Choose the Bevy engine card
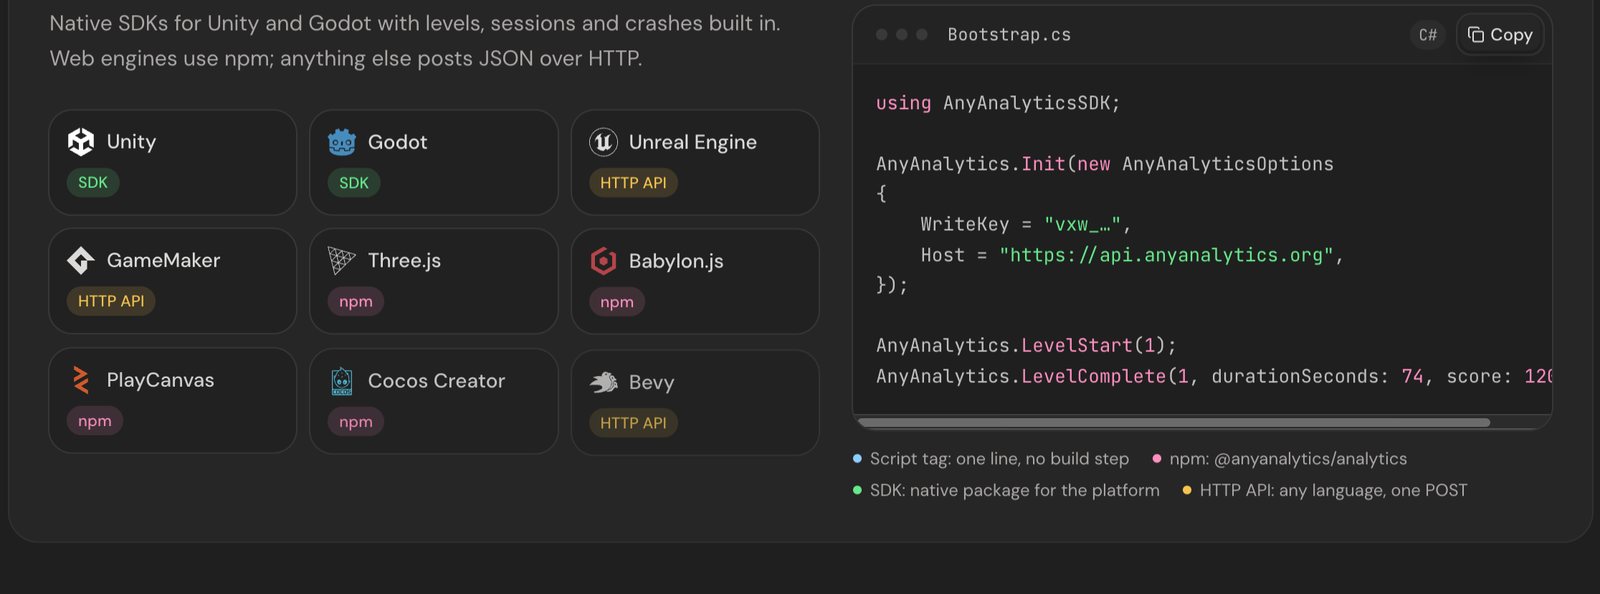 click(x=695, y=402)
